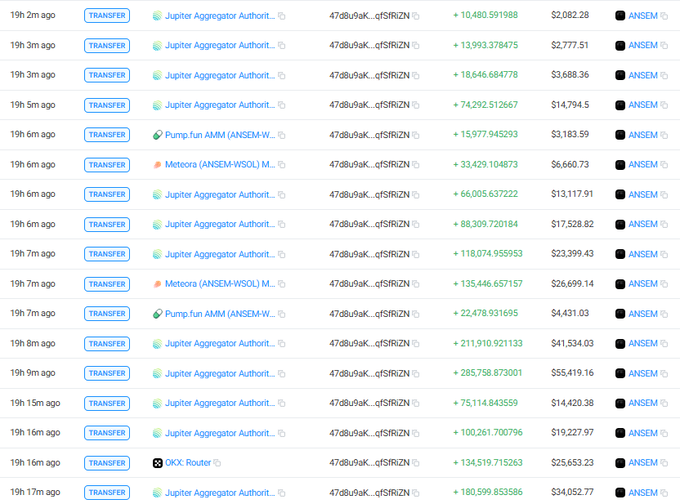Open ANSEM token link in the $3,688.36 row
680x504 pixels.
[x=643, y=75]
